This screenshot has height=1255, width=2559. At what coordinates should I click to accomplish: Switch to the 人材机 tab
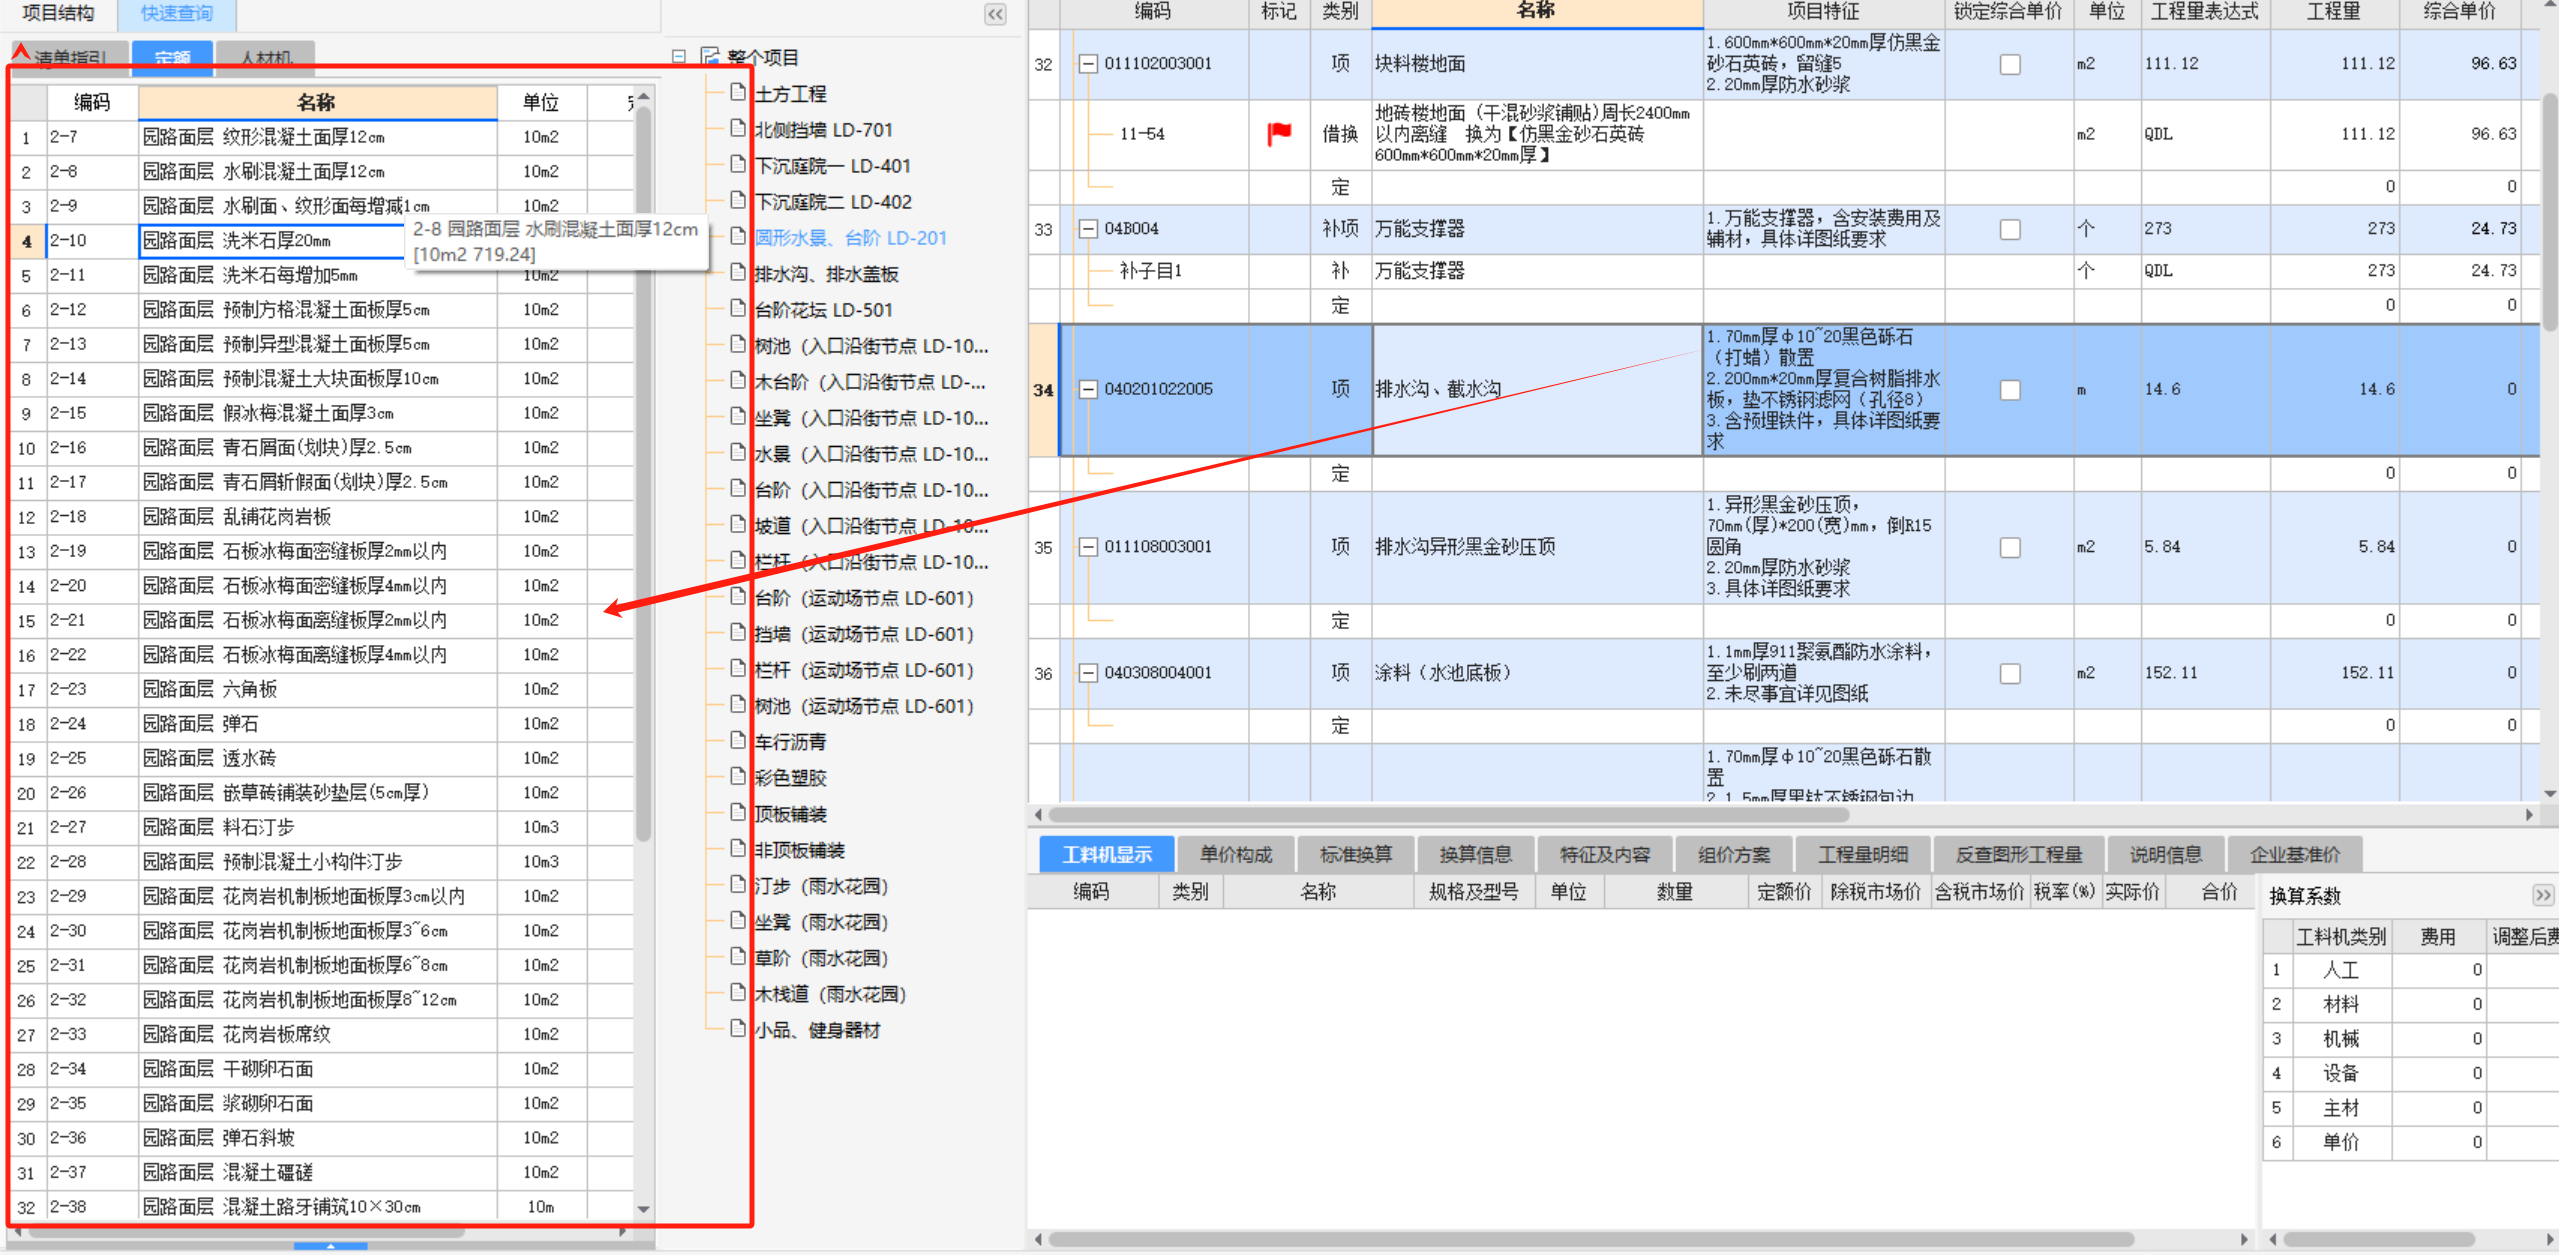266,57
